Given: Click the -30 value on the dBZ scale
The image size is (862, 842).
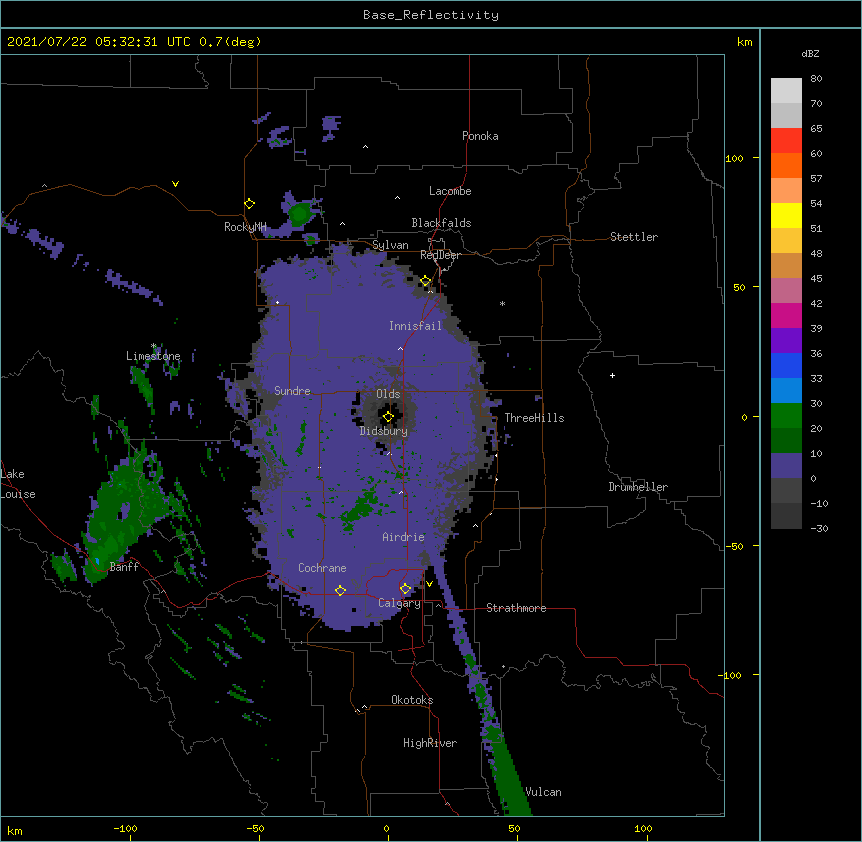Looking at the screenshot, I should [819, 528].
